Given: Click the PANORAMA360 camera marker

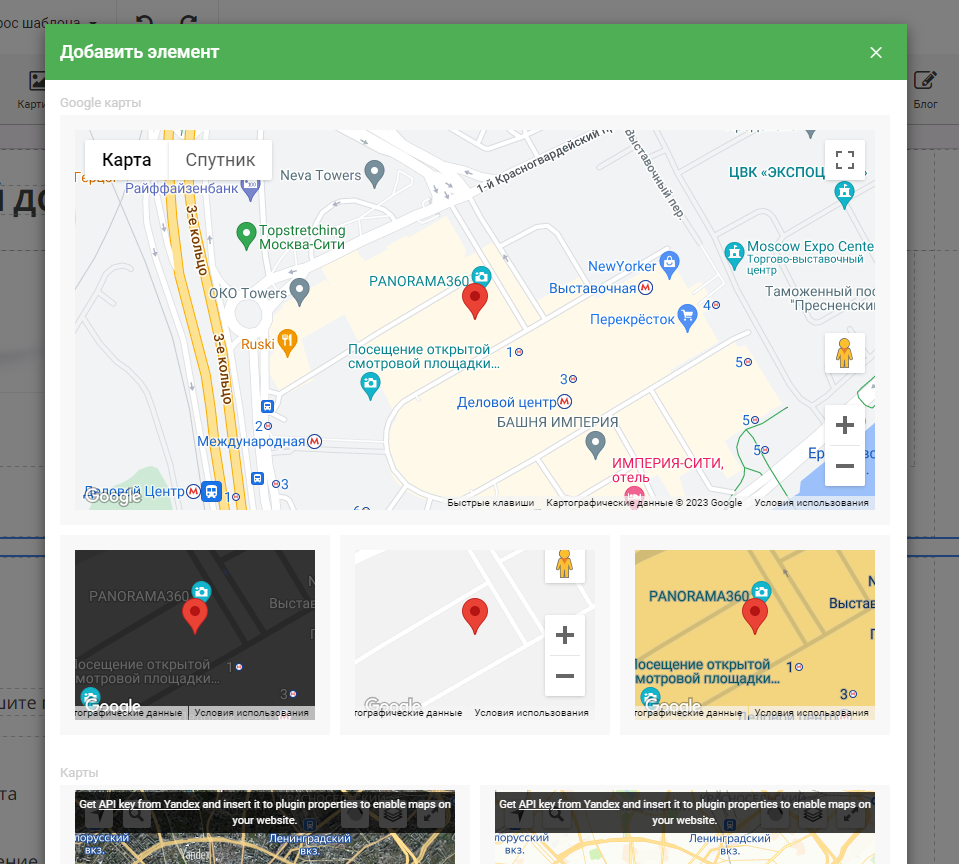Looking at the screenshot, I should [481, 276].
